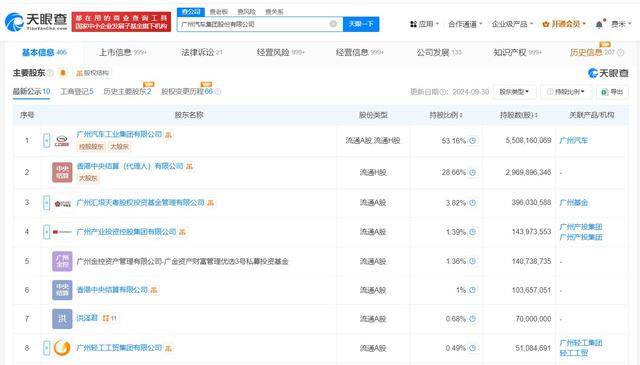The width and height of the screenshot is (640, 365).
Task: Clear the search field with X icon
Action: pyautogui.click(x=333, y=24)
